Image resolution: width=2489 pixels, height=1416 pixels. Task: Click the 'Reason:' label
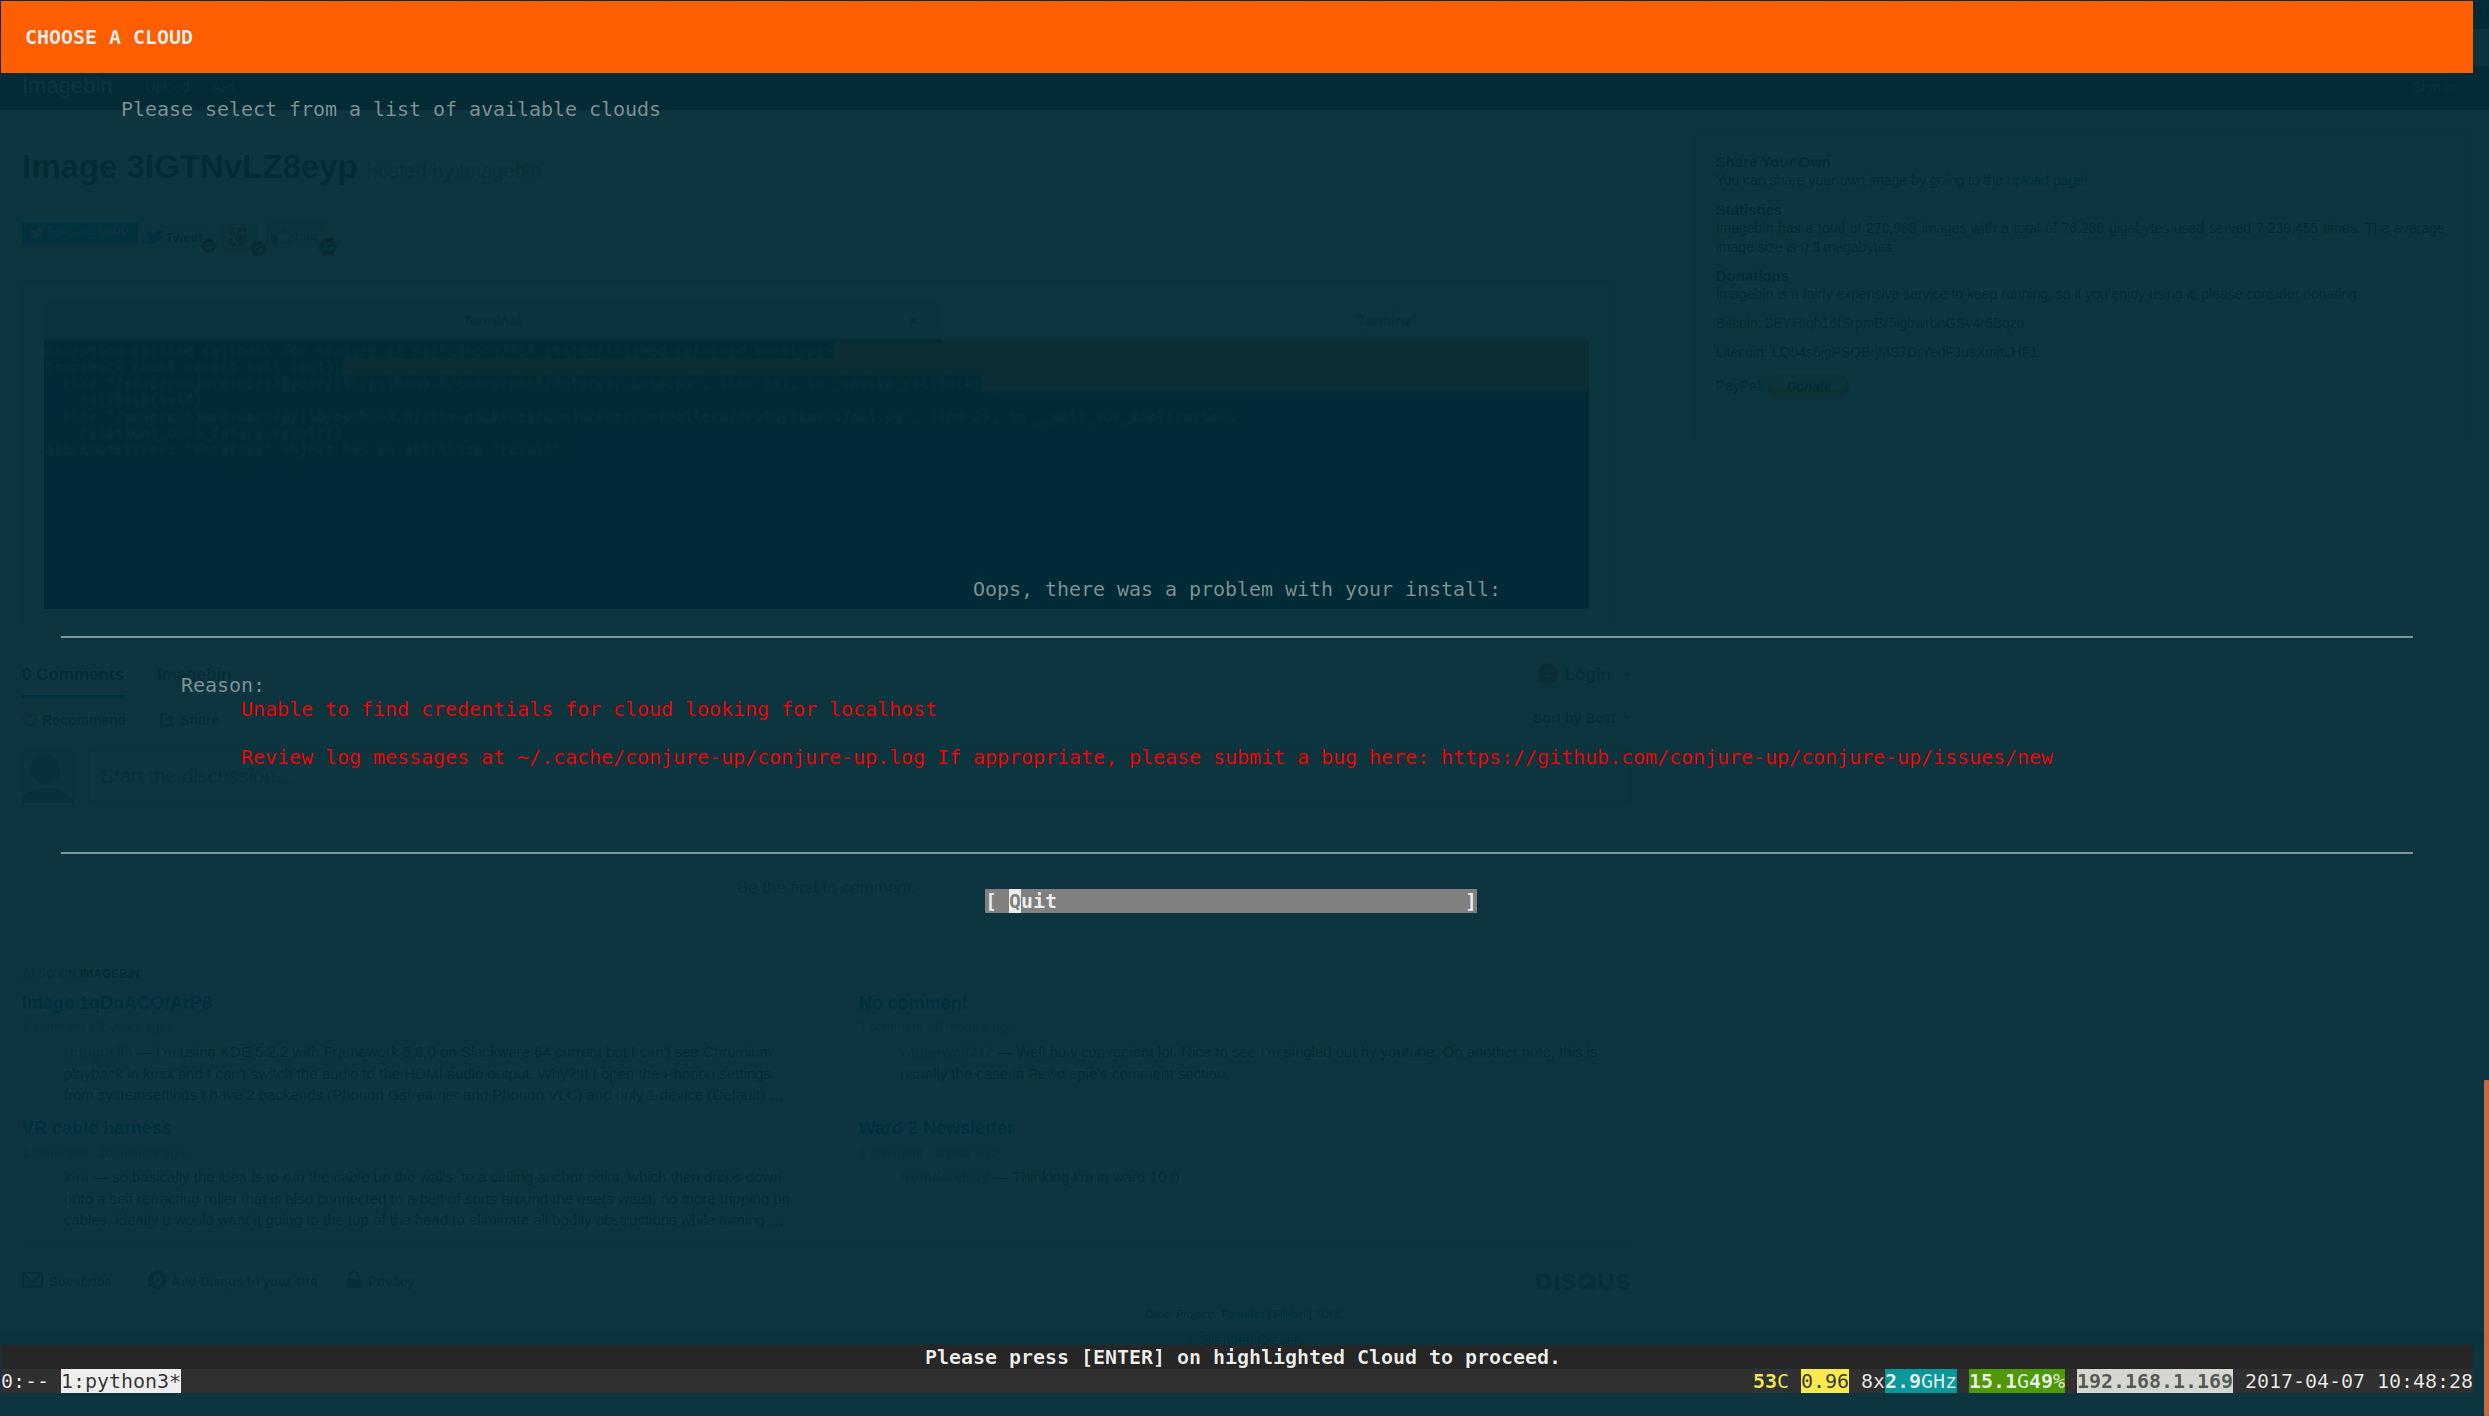click(x=222, y=686)
